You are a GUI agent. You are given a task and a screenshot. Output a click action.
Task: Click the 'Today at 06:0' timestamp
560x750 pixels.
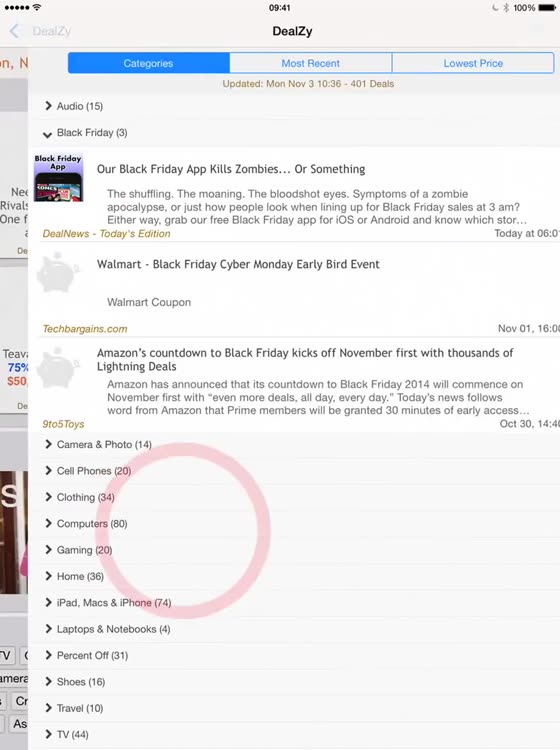[527, 233]
